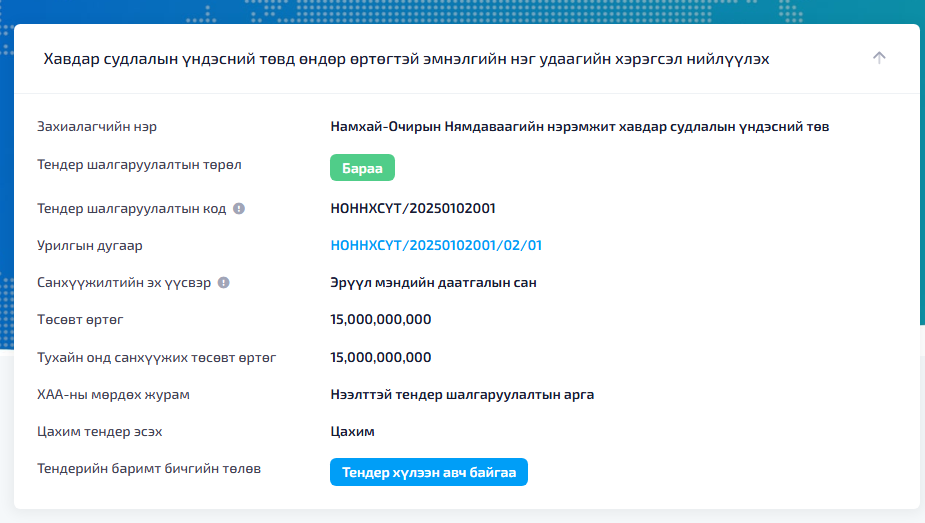This screenshot has height=523, width=925.
Task: Collapse the tender details panel with the up arrow
Action: 879,58
